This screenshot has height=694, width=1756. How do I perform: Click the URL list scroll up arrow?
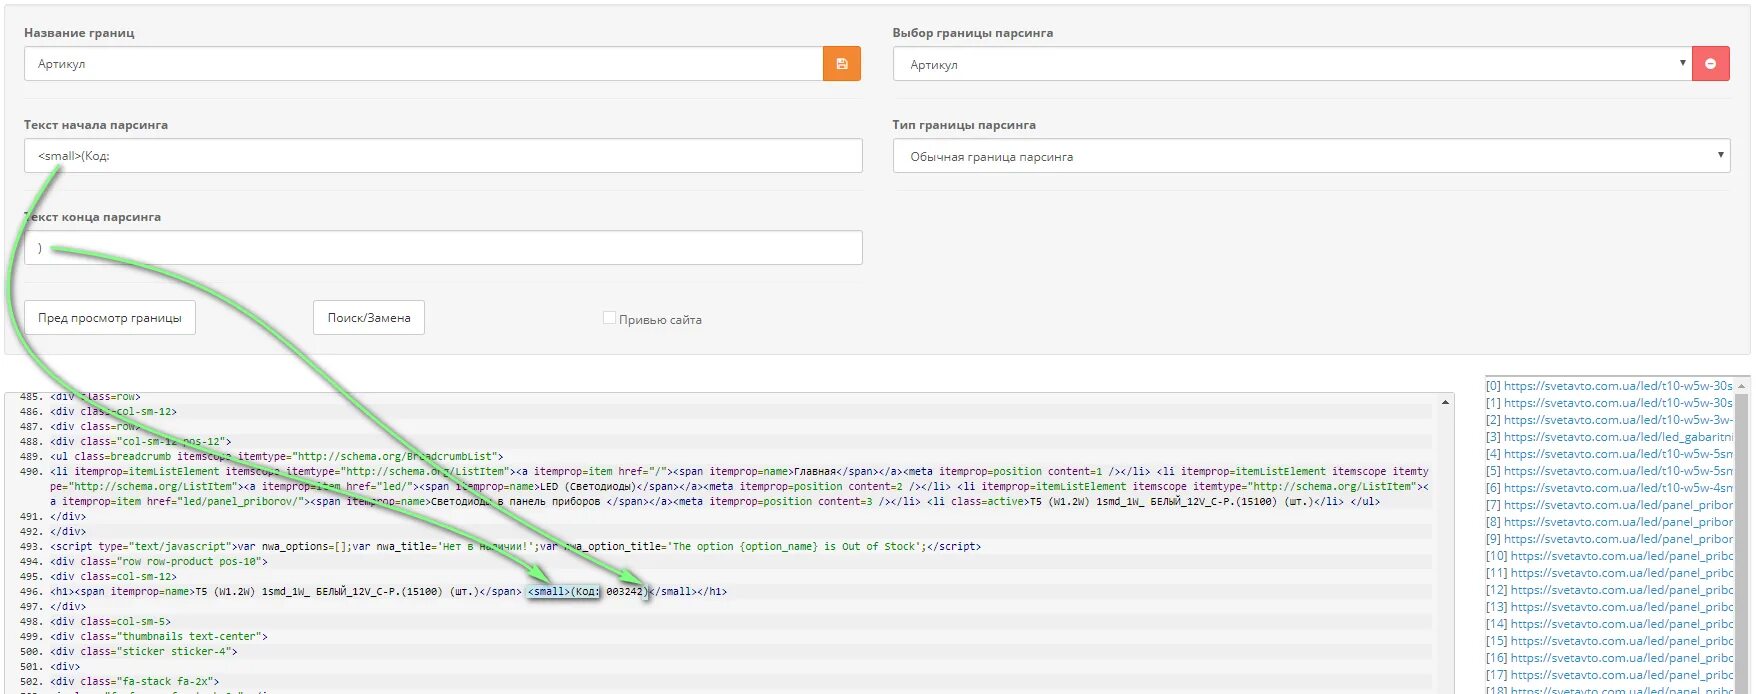[x=1742, y=386]
